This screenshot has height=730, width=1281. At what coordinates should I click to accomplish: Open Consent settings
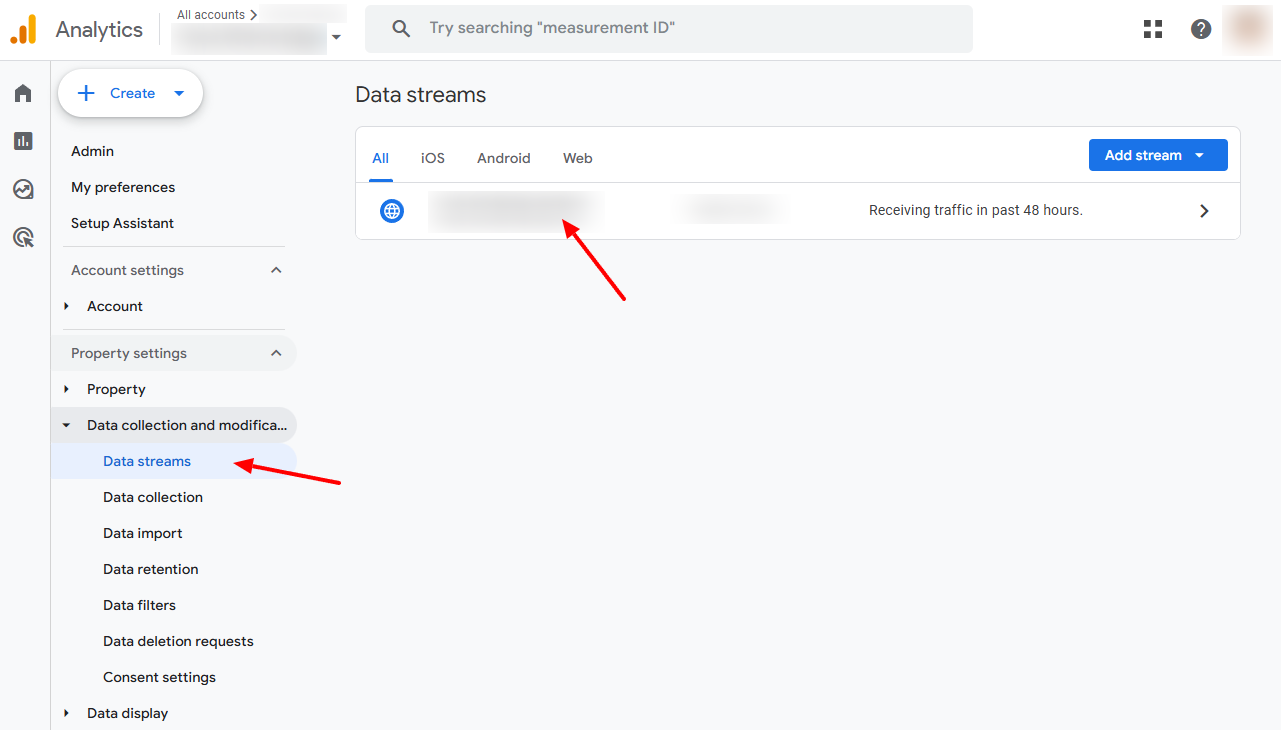pyautogui.click(x=159, y=677)
